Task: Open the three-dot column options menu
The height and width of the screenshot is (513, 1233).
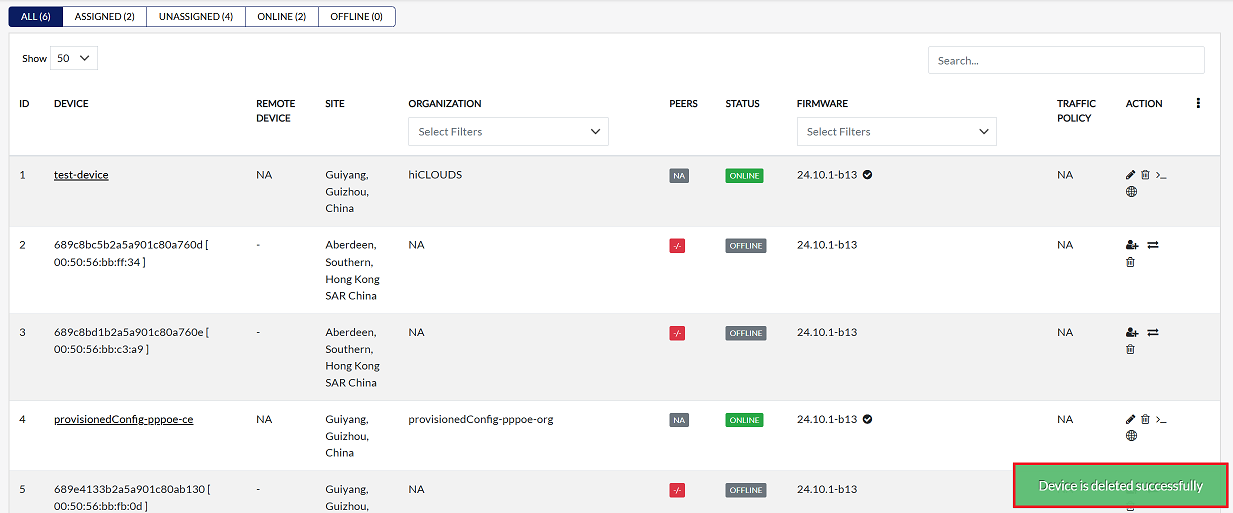Action: coord(1198,103)
